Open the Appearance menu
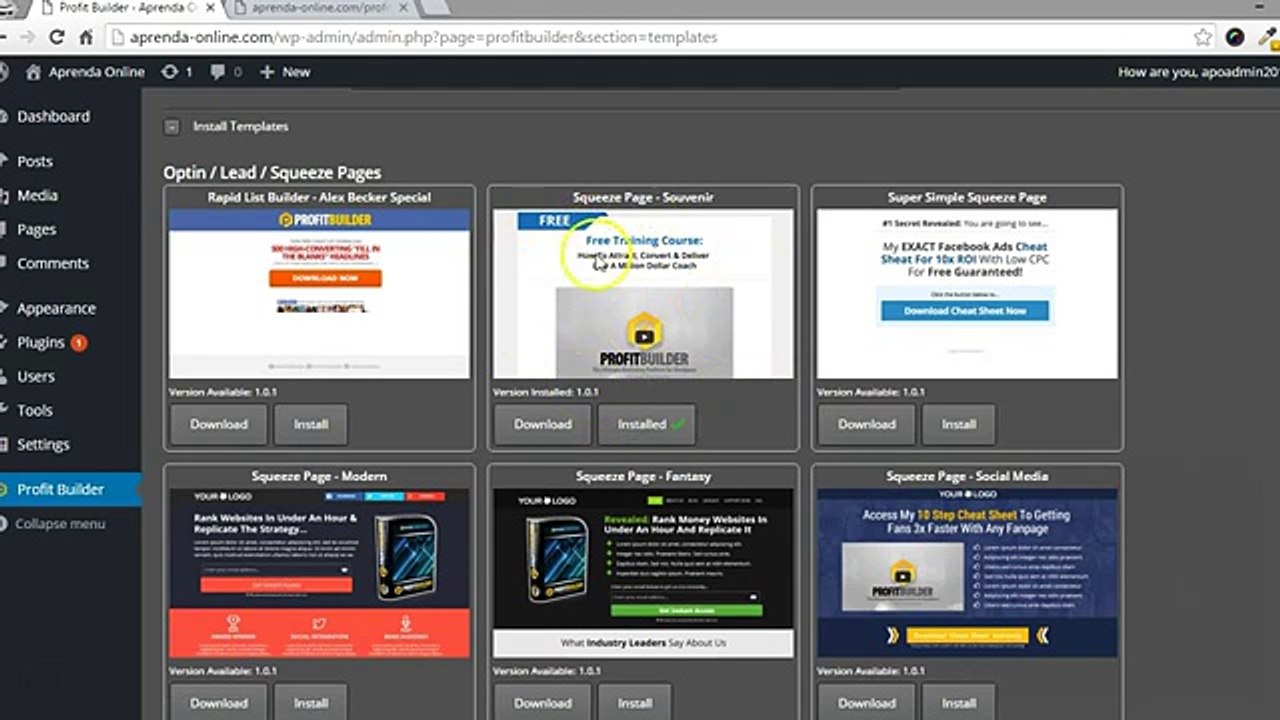The height and width of the screenshot is (720, 1280). 56,308
